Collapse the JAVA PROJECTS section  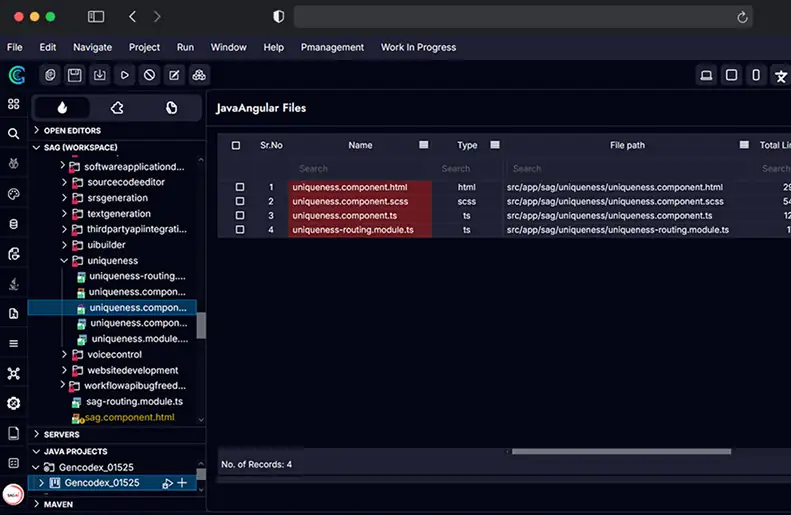tap(36, 451)
